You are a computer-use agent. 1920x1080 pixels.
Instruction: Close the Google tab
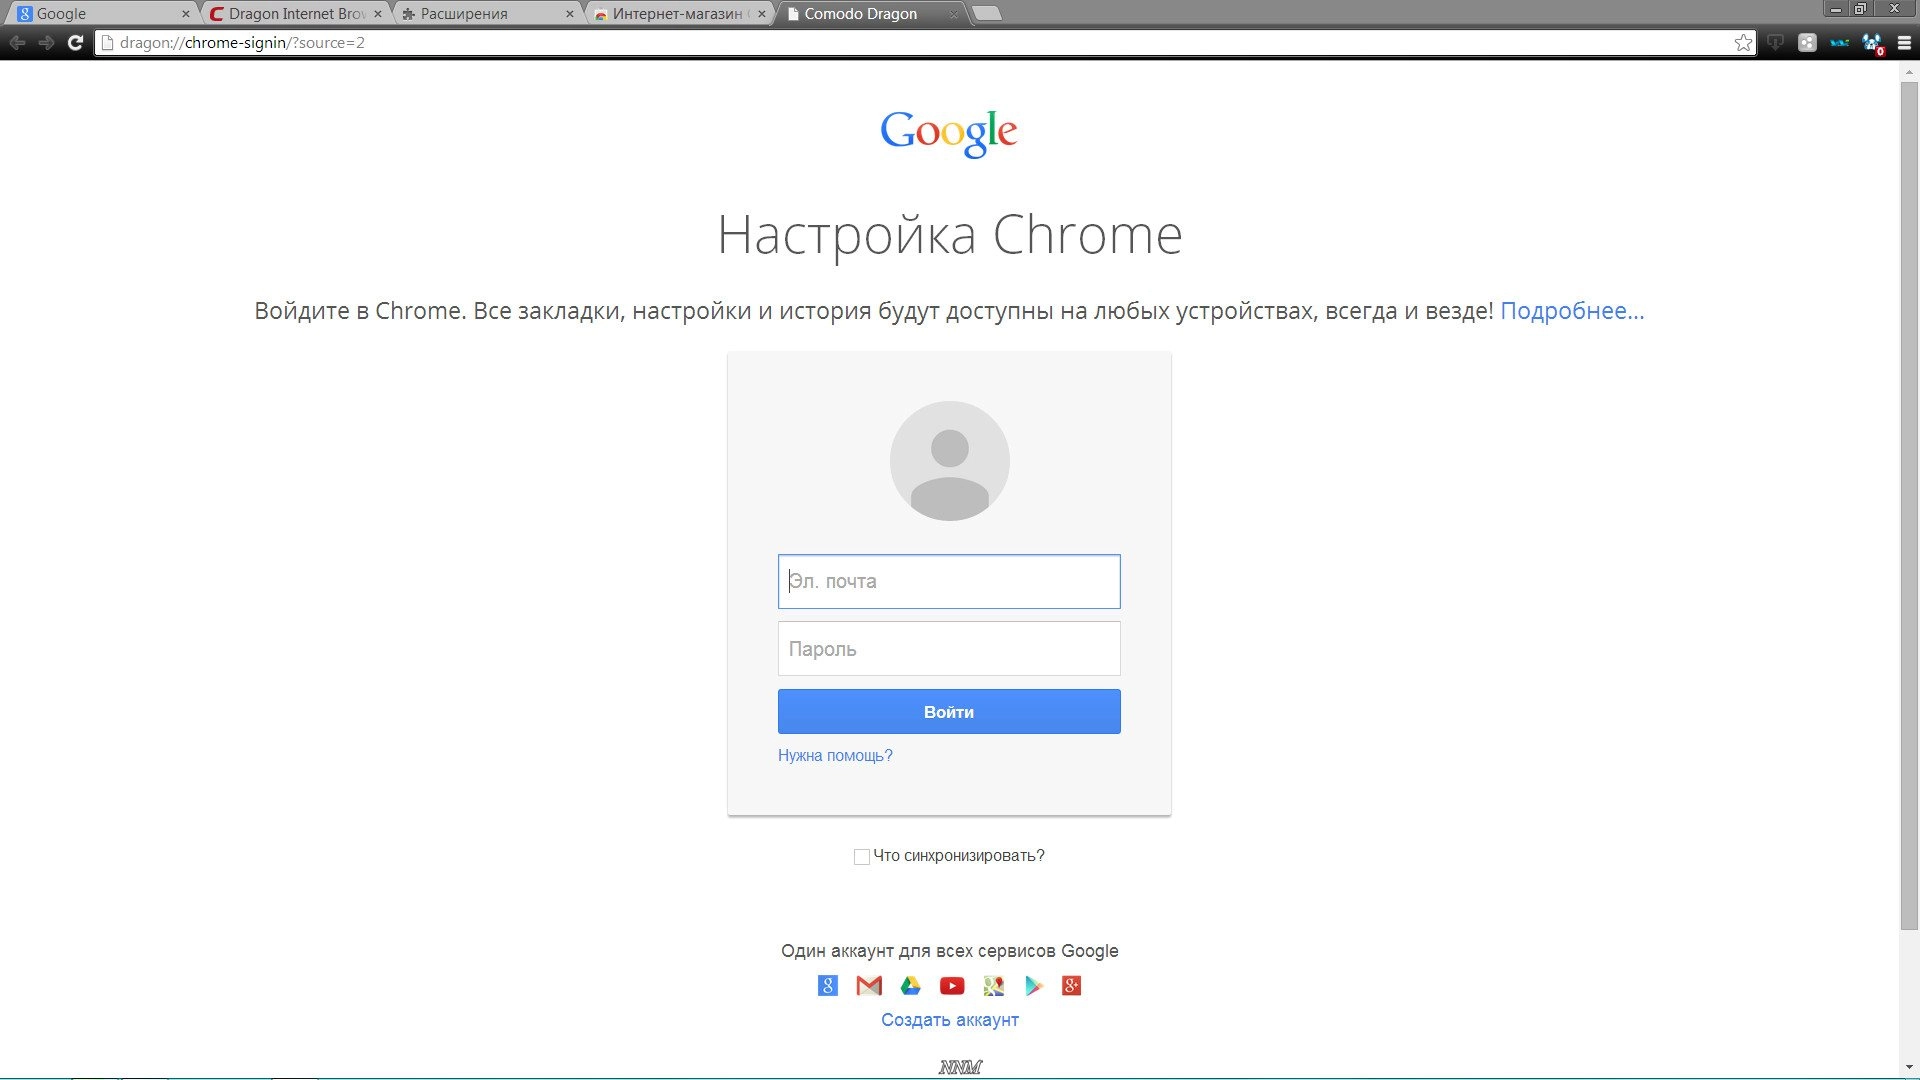click(185, 14)
